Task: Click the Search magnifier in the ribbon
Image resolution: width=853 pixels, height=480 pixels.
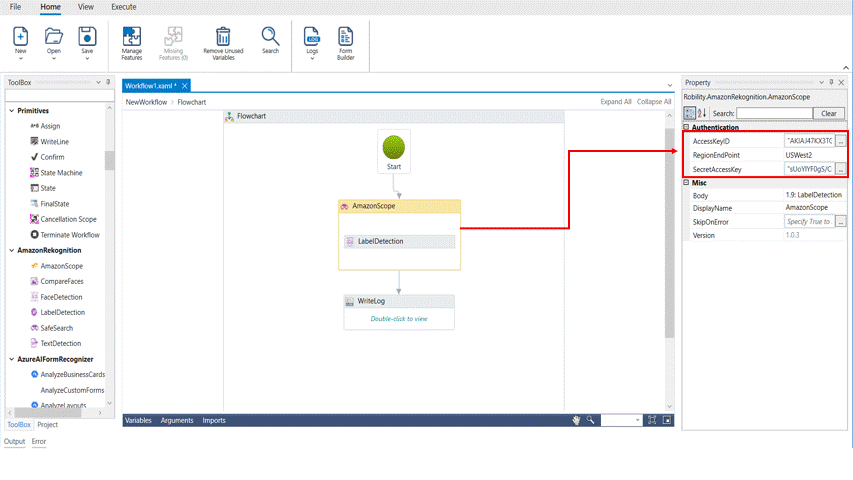Action: (x=270, y=37)
